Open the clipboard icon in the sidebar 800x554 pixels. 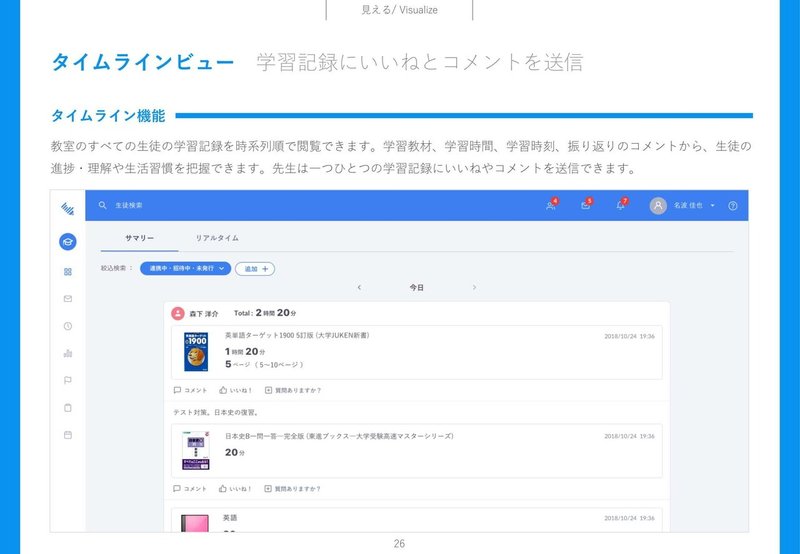tap(68, 408)
